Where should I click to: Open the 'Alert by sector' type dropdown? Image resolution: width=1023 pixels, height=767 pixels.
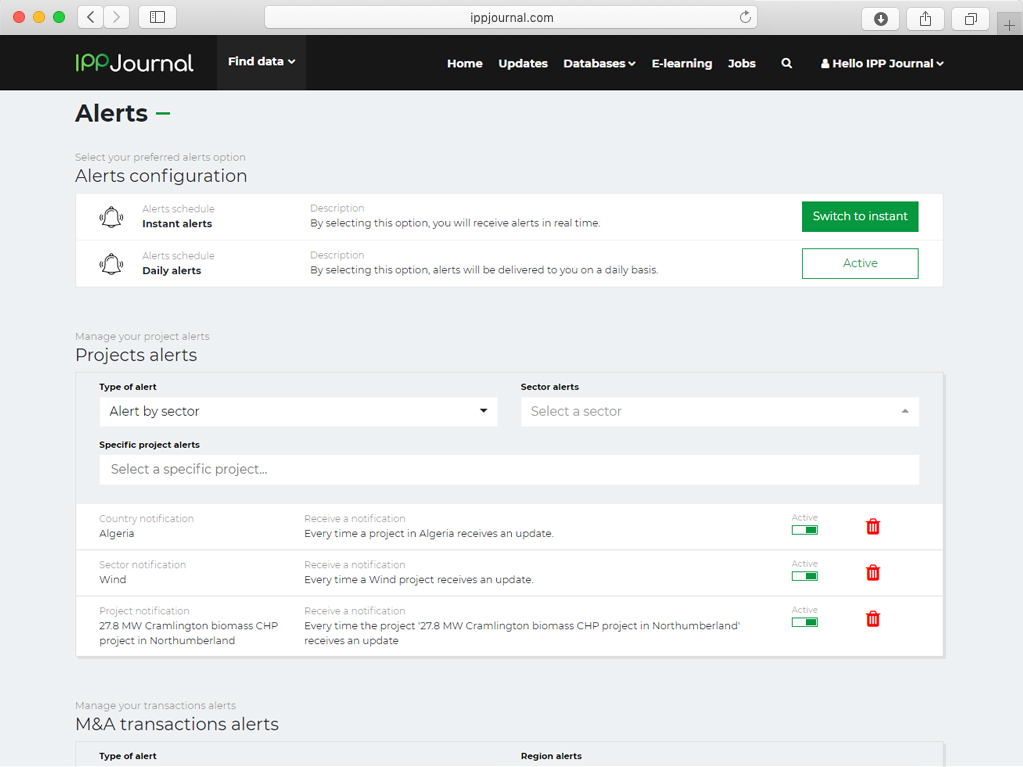298,411
